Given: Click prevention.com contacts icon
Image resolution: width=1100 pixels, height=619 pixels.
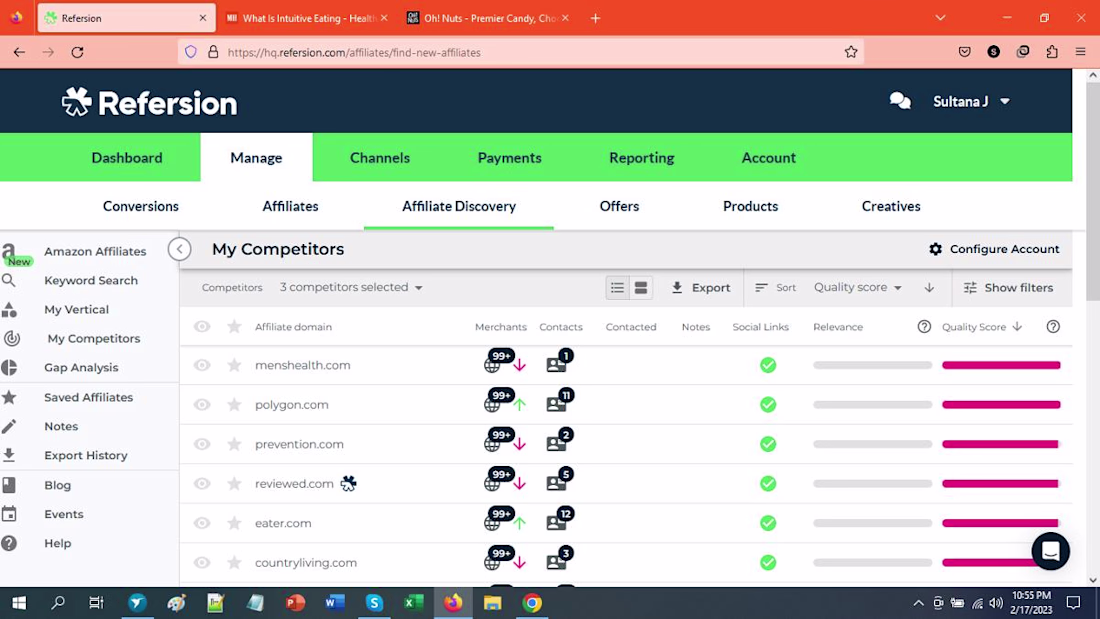Looking at the screenshot, I should (556, 444).
